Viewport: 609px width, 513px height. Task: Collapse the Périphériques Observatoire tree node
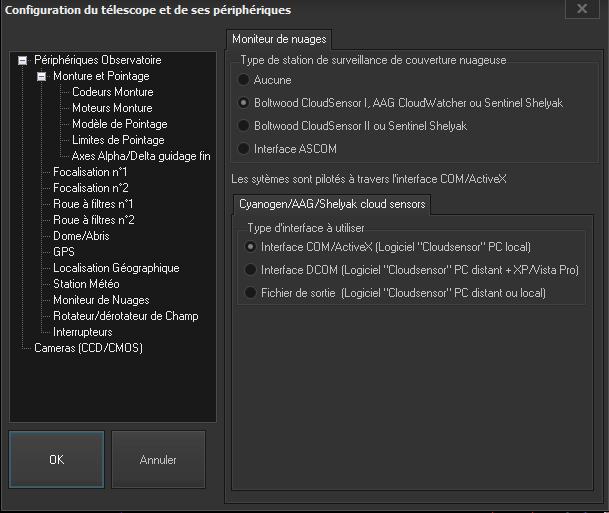tap(22, 60)
